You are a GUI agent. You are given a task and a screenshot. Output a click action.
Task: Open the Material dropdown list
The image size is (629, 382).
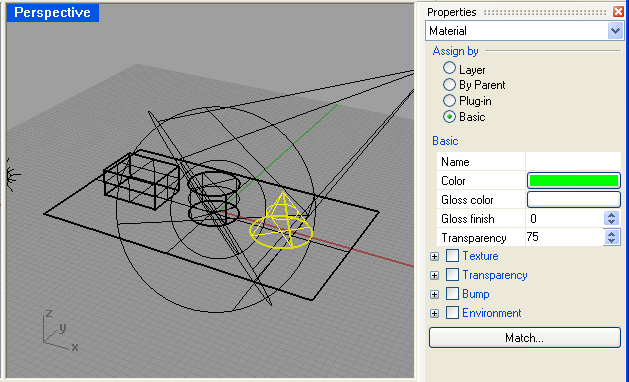tap(615, 31)
